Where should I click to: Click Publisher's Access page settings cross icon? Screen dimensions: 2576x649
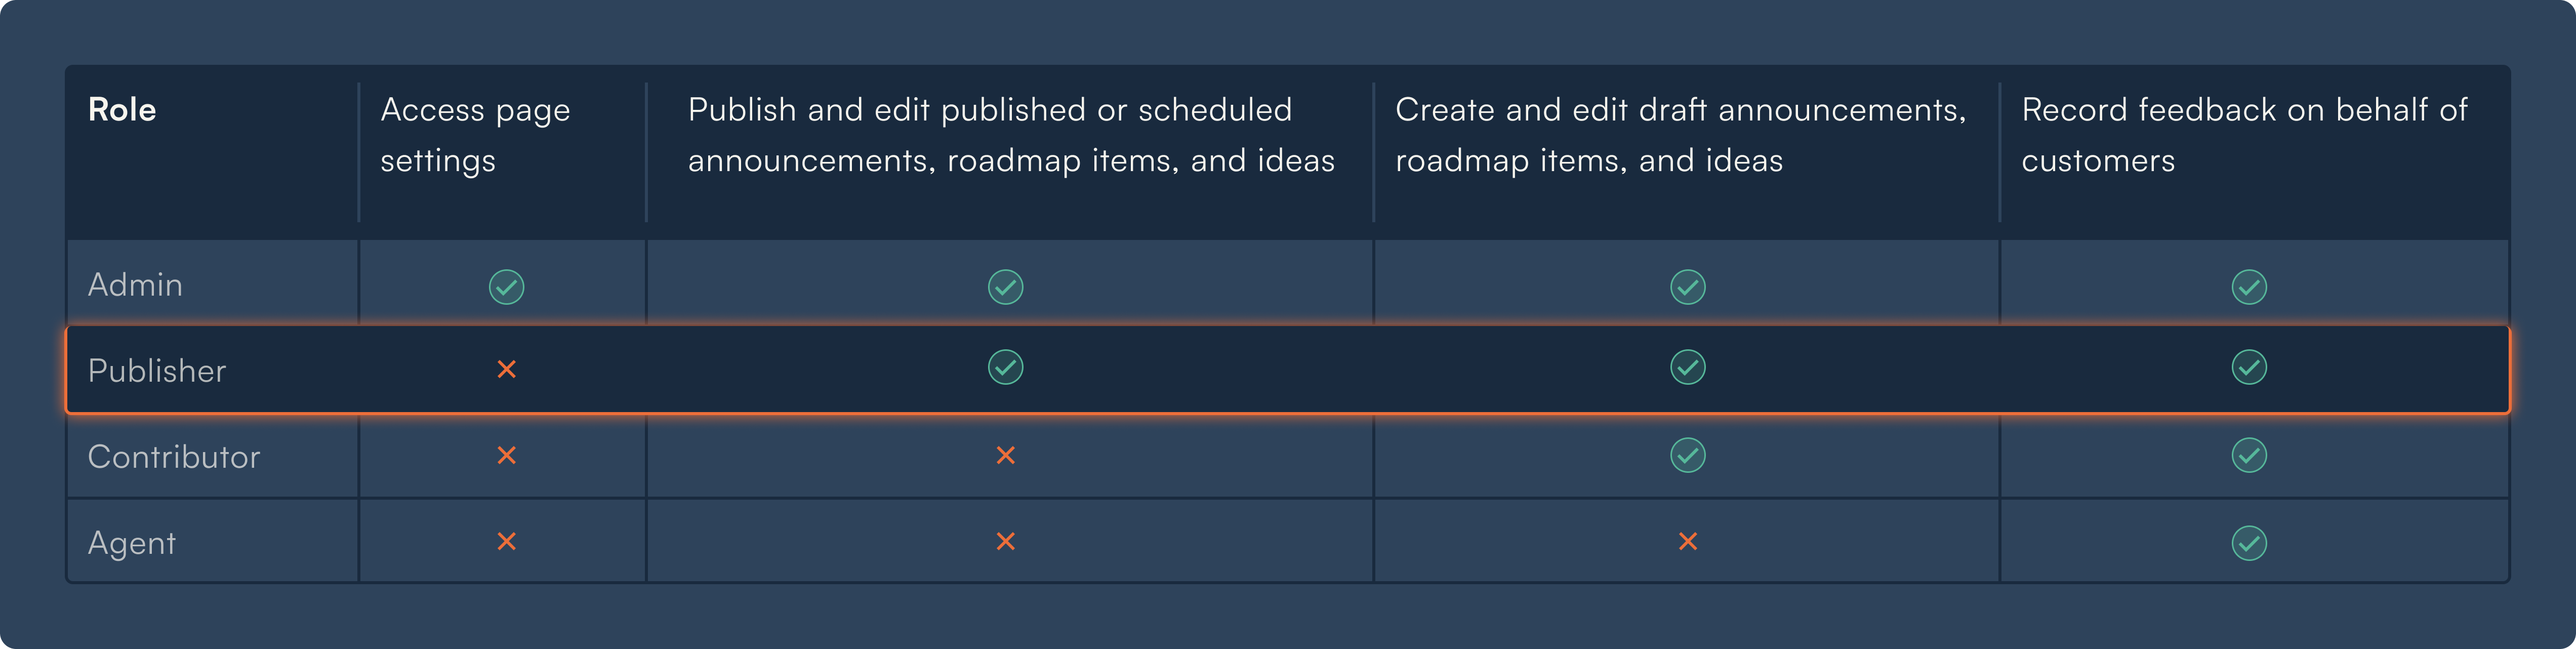(506, 369)
